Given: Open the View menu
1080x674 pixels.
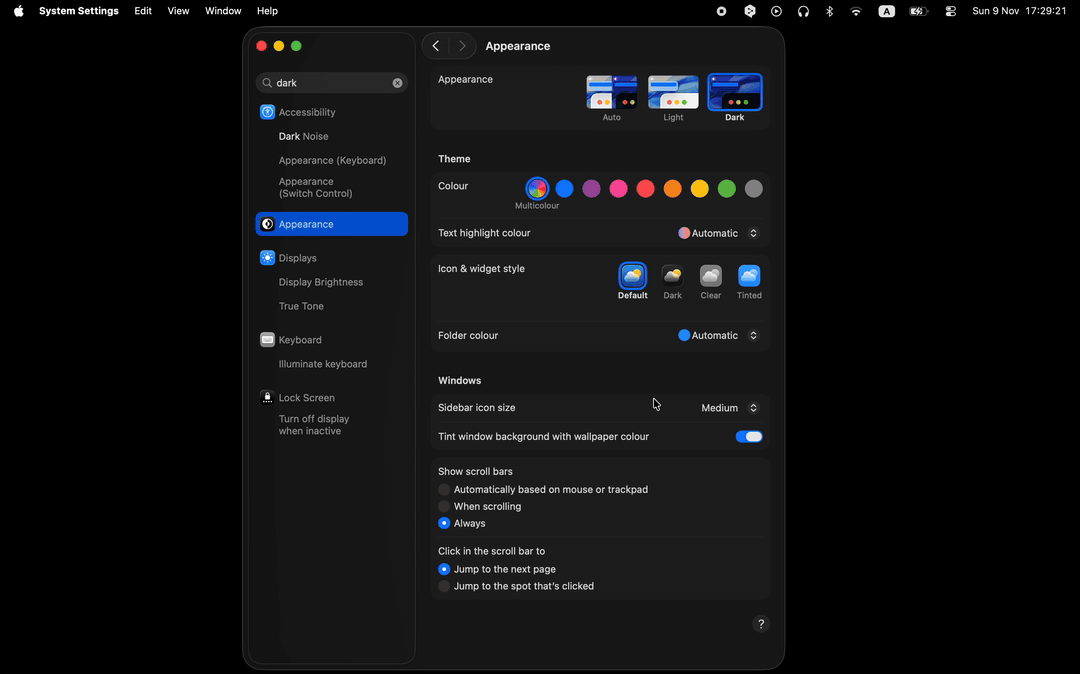Looking at the screenshot, I should point(178,11).
